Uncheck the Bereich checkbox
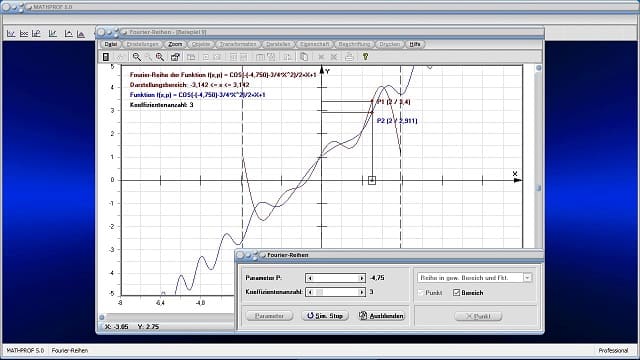This screenshot has width=640, height=360. pos(456,293)
